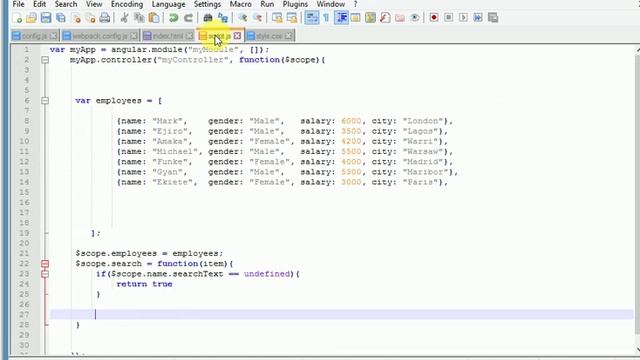This screenshot has width=640, height=360.
Task: Collapse the search function fold on line 22
Action: pyautogui.click(x=45, y=264)
